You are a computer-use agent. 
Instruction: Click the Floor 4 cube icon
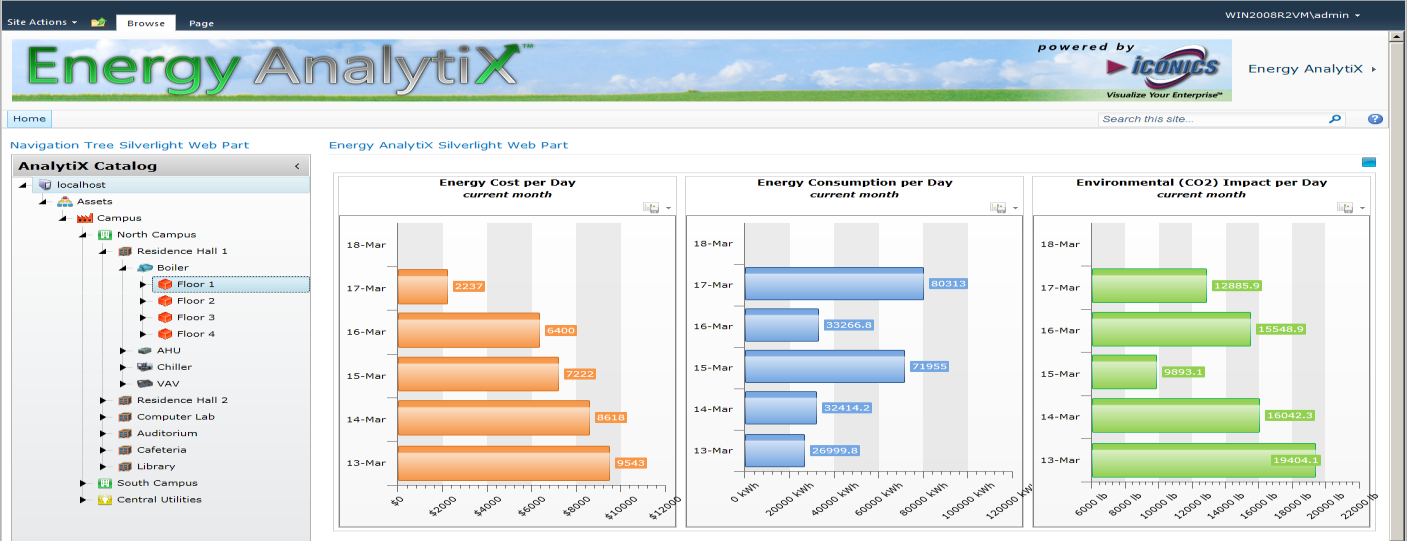coord(165,333)
